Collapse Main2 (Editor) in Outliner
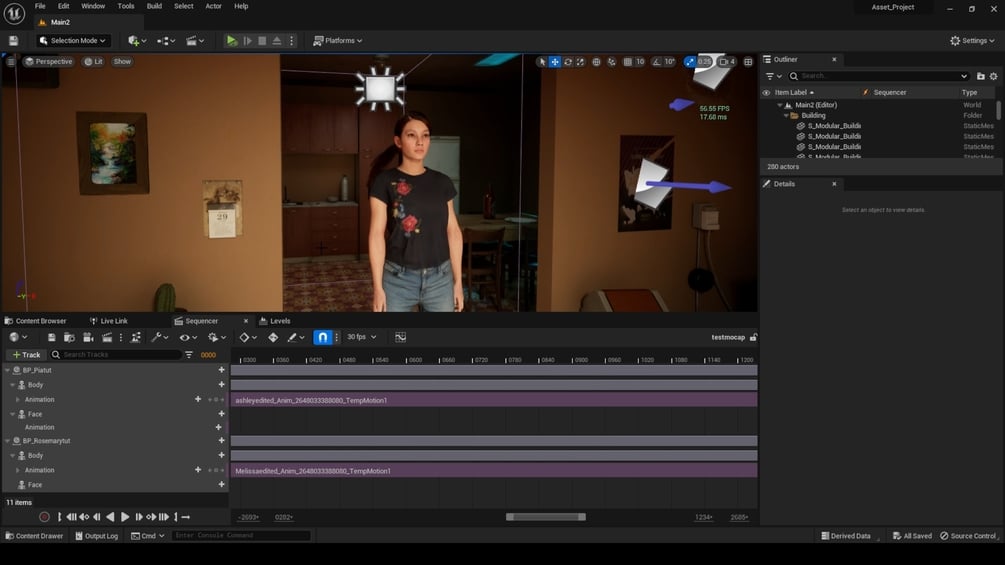The width and height of the screenshot is (1005, 565). [x=780, y=105]
